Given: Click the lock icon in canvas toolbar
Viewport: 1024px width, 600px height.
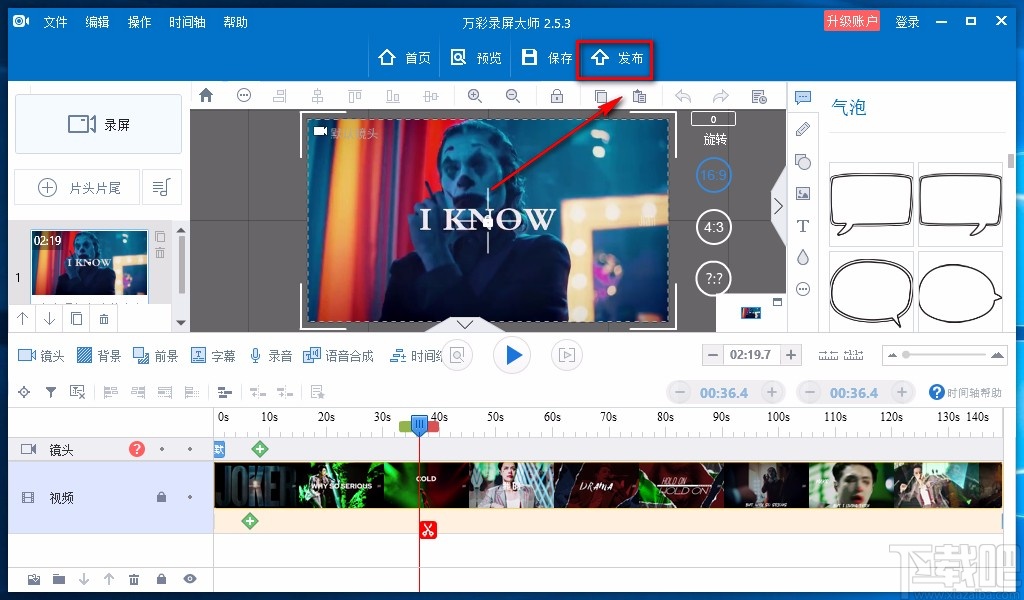Looking at the screenshot, I should [x=557, y=97].
